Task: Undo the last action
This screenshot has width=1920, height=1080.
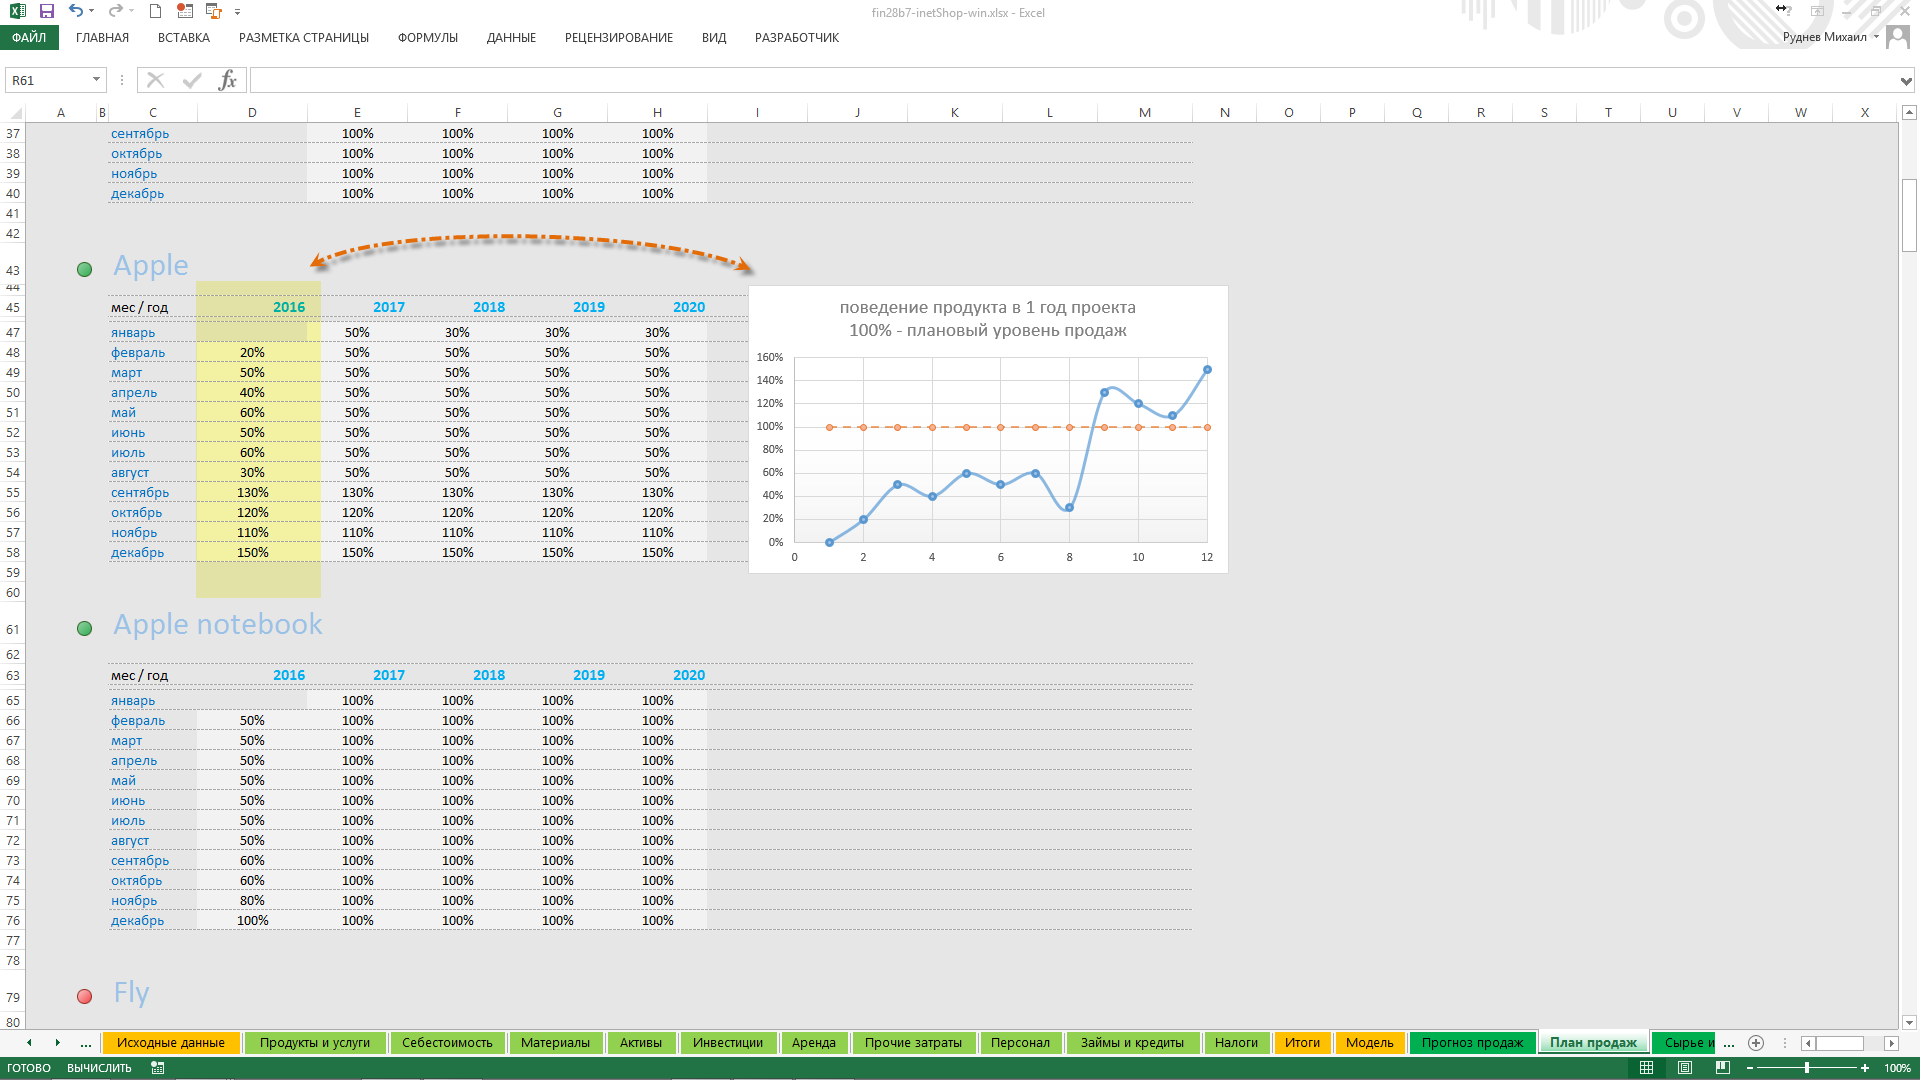Action: coord(75,11)
